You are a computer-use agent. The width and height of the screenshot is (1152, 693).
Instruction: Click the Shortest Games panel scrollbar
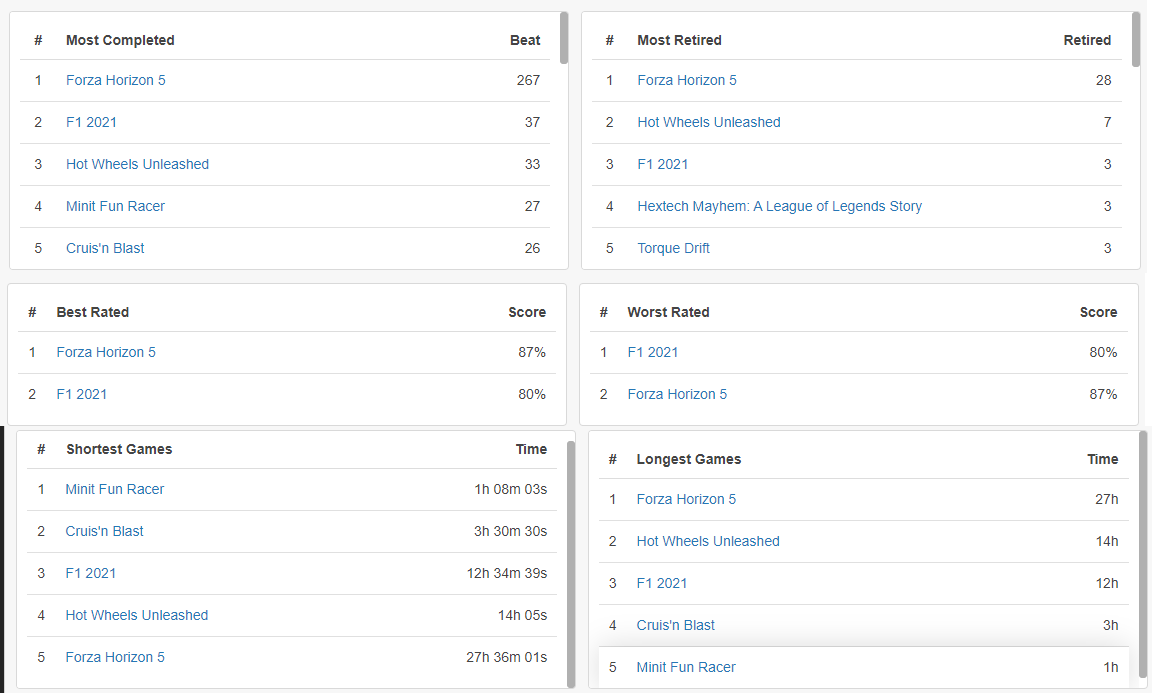pyautogui.click(x=571, y=564)
